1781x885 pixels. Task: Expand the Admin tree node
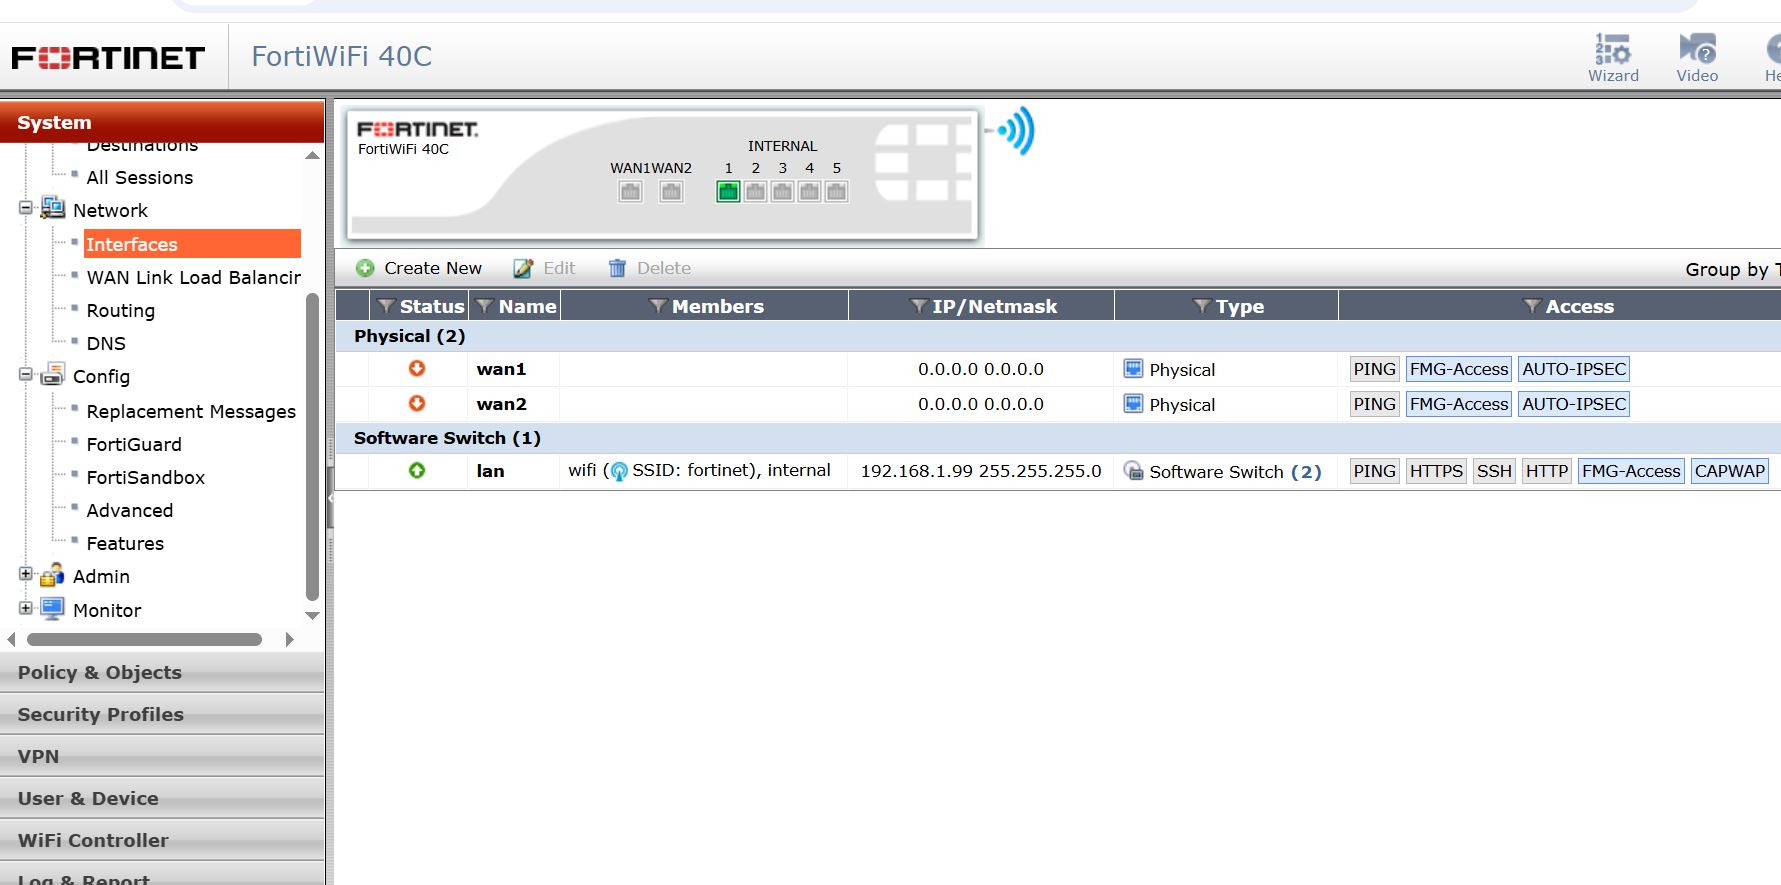pyautogui.click(x=26, y=574)
